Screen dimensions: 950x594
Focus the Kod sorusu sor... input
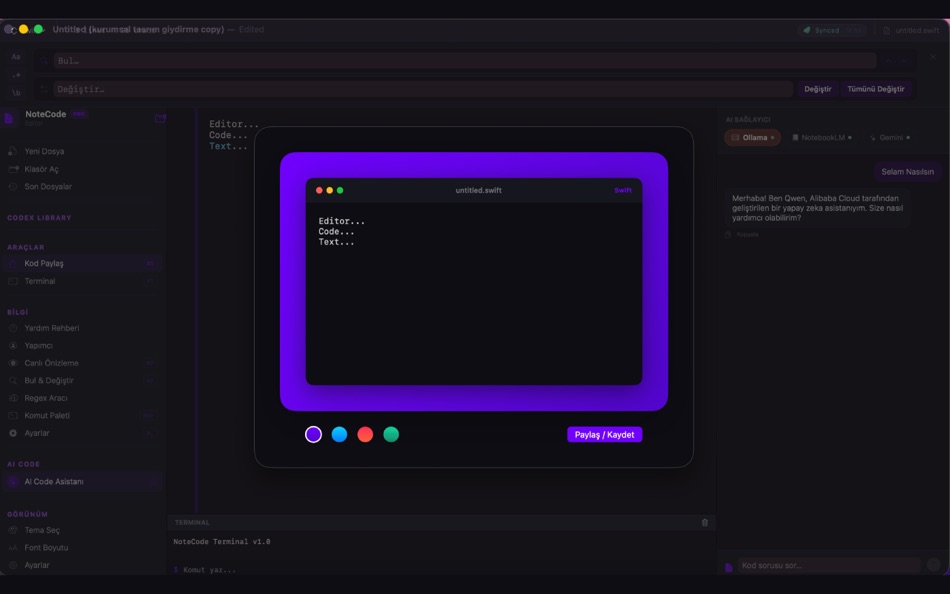[x=829, y=566]
